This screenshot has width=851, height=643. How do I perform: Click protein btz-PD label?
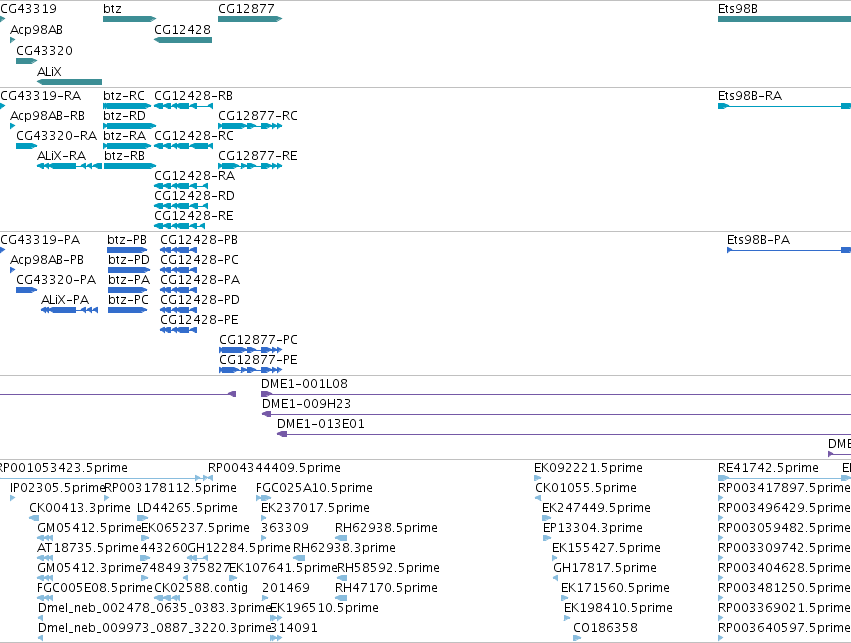pos(129,259)
